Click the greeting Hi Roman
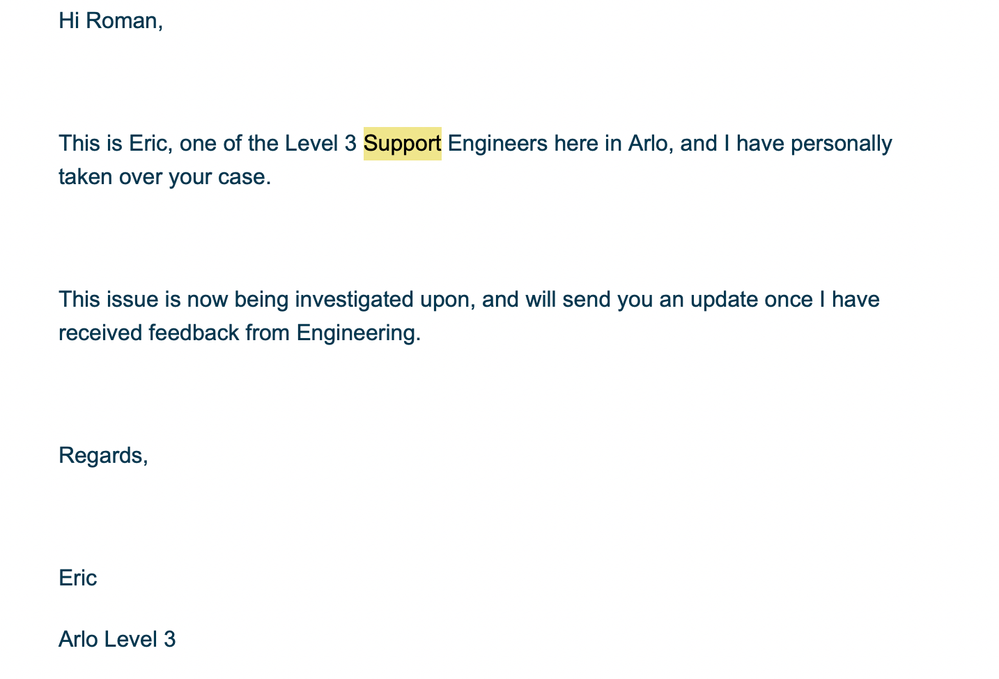Screen dimensions: 999x679 coord(111,21)
